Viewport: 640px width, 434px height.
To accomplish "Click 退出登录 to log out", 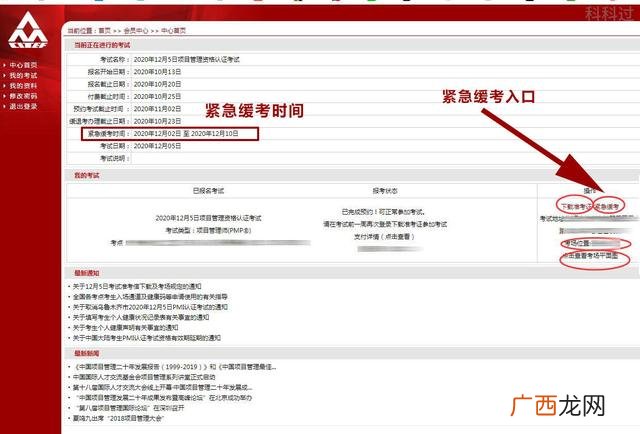I will (23, 106).
